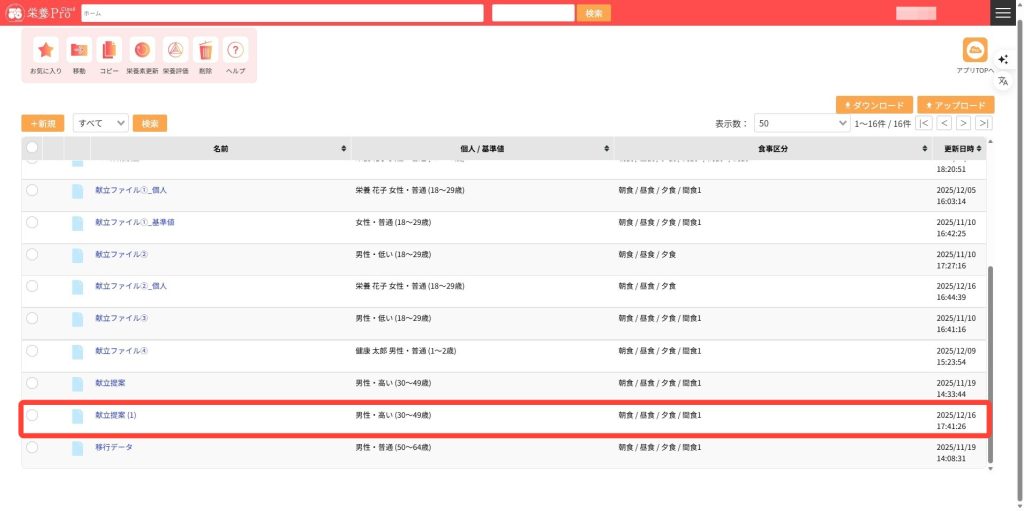This screenshot has width=1024, height=511.
Task: Click the ＋新規 button
Action: click(43, 123)
